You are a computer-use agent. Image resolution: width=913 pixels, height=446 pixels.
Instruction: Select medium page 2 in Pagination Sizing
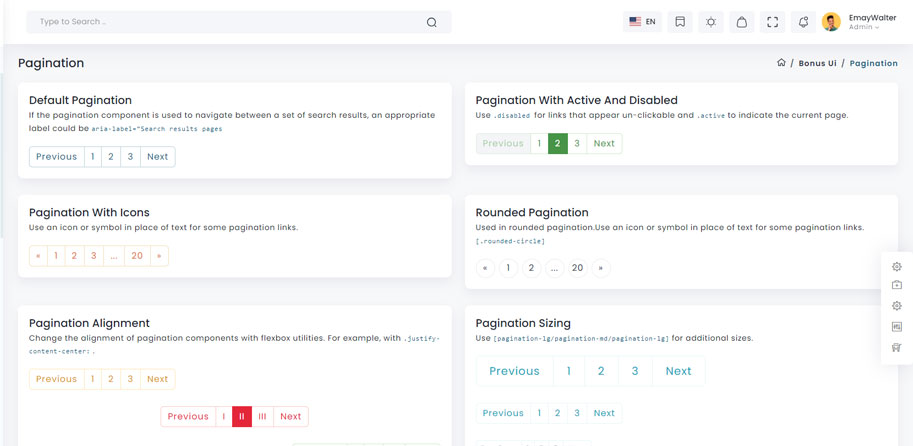click(558, 413)
